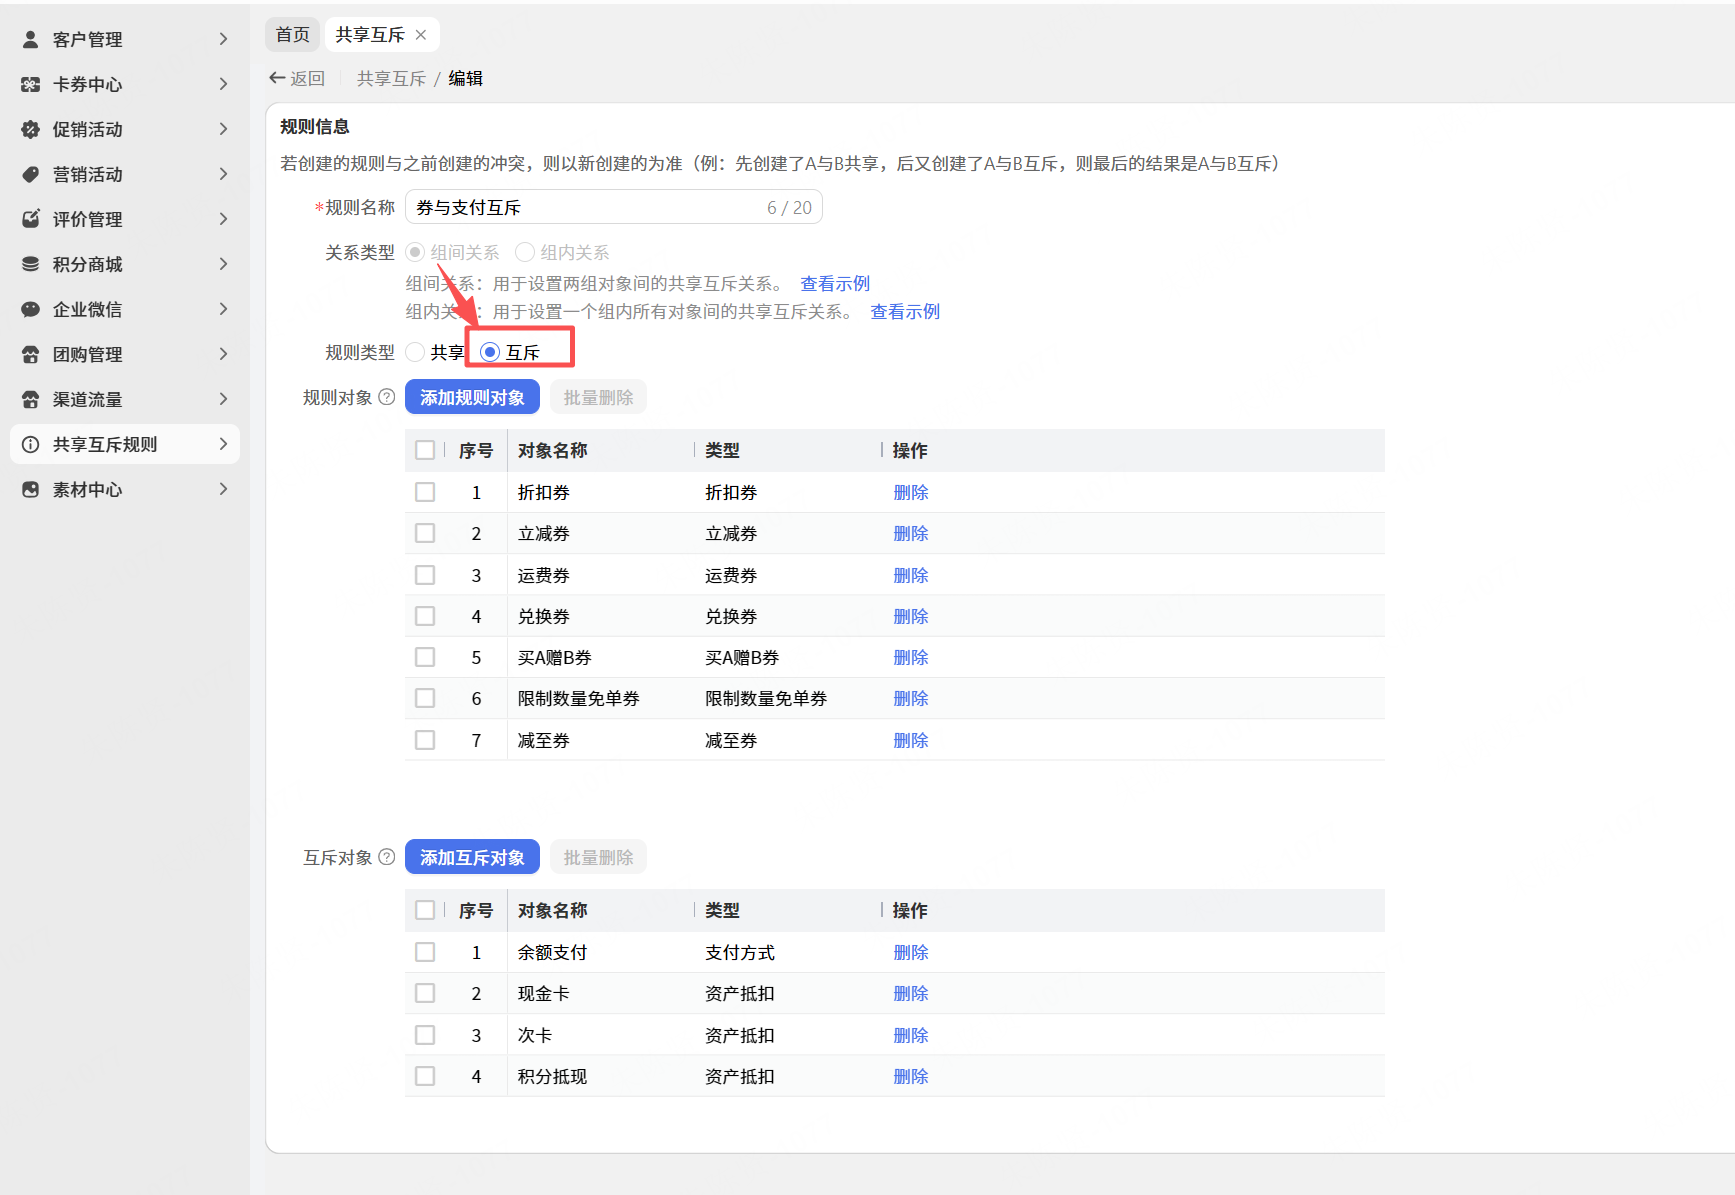The height and width of the screenshot is (1195, 1735).
Task: Click help icon next to 规则对象
Action: [387, 397]
